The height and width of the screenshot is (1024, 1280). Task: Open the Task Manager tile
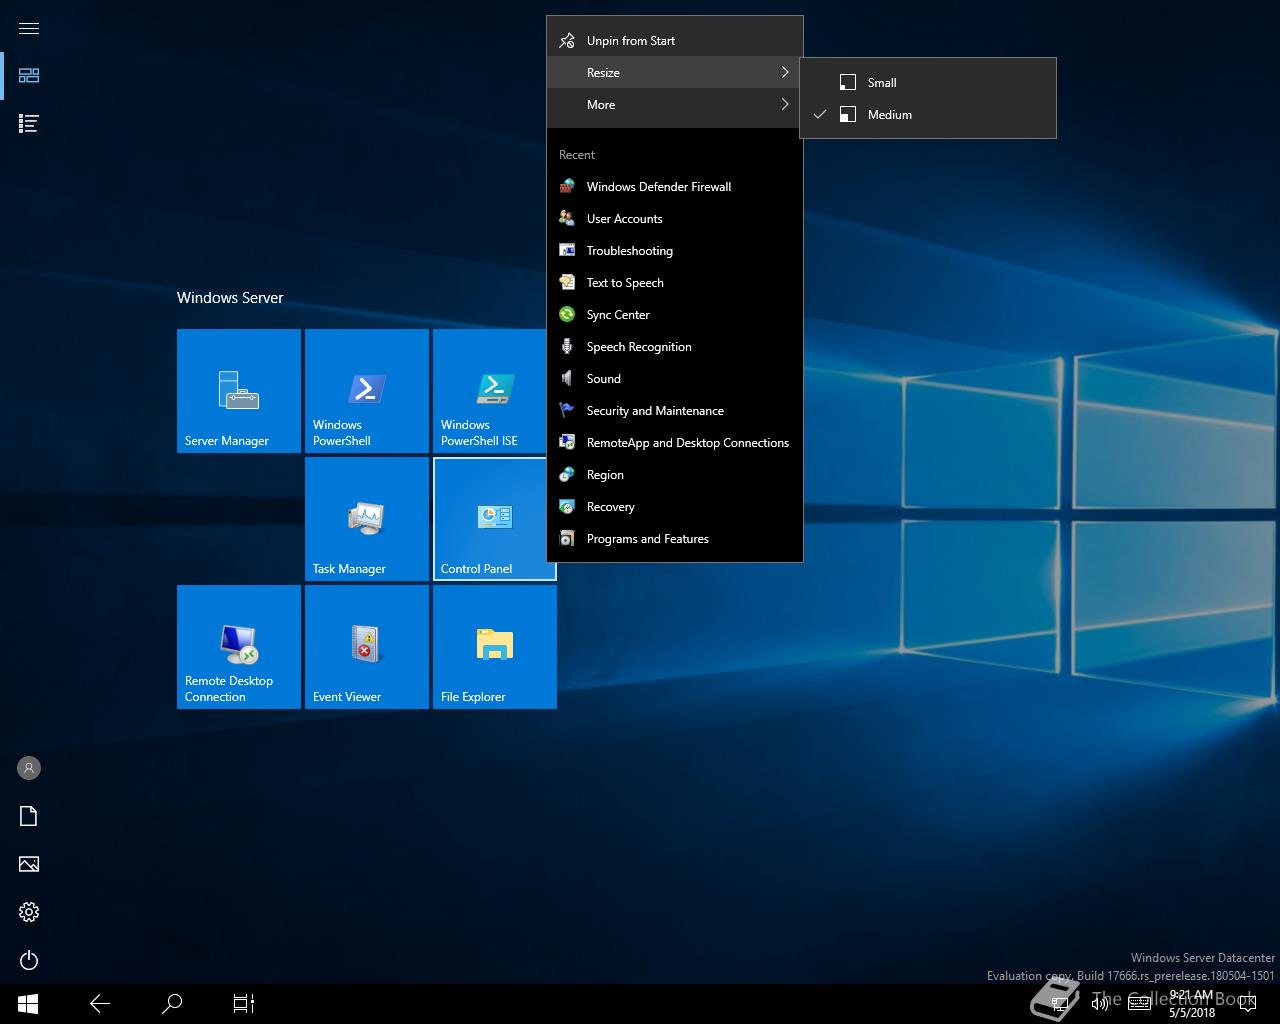(x=367, y=519)
